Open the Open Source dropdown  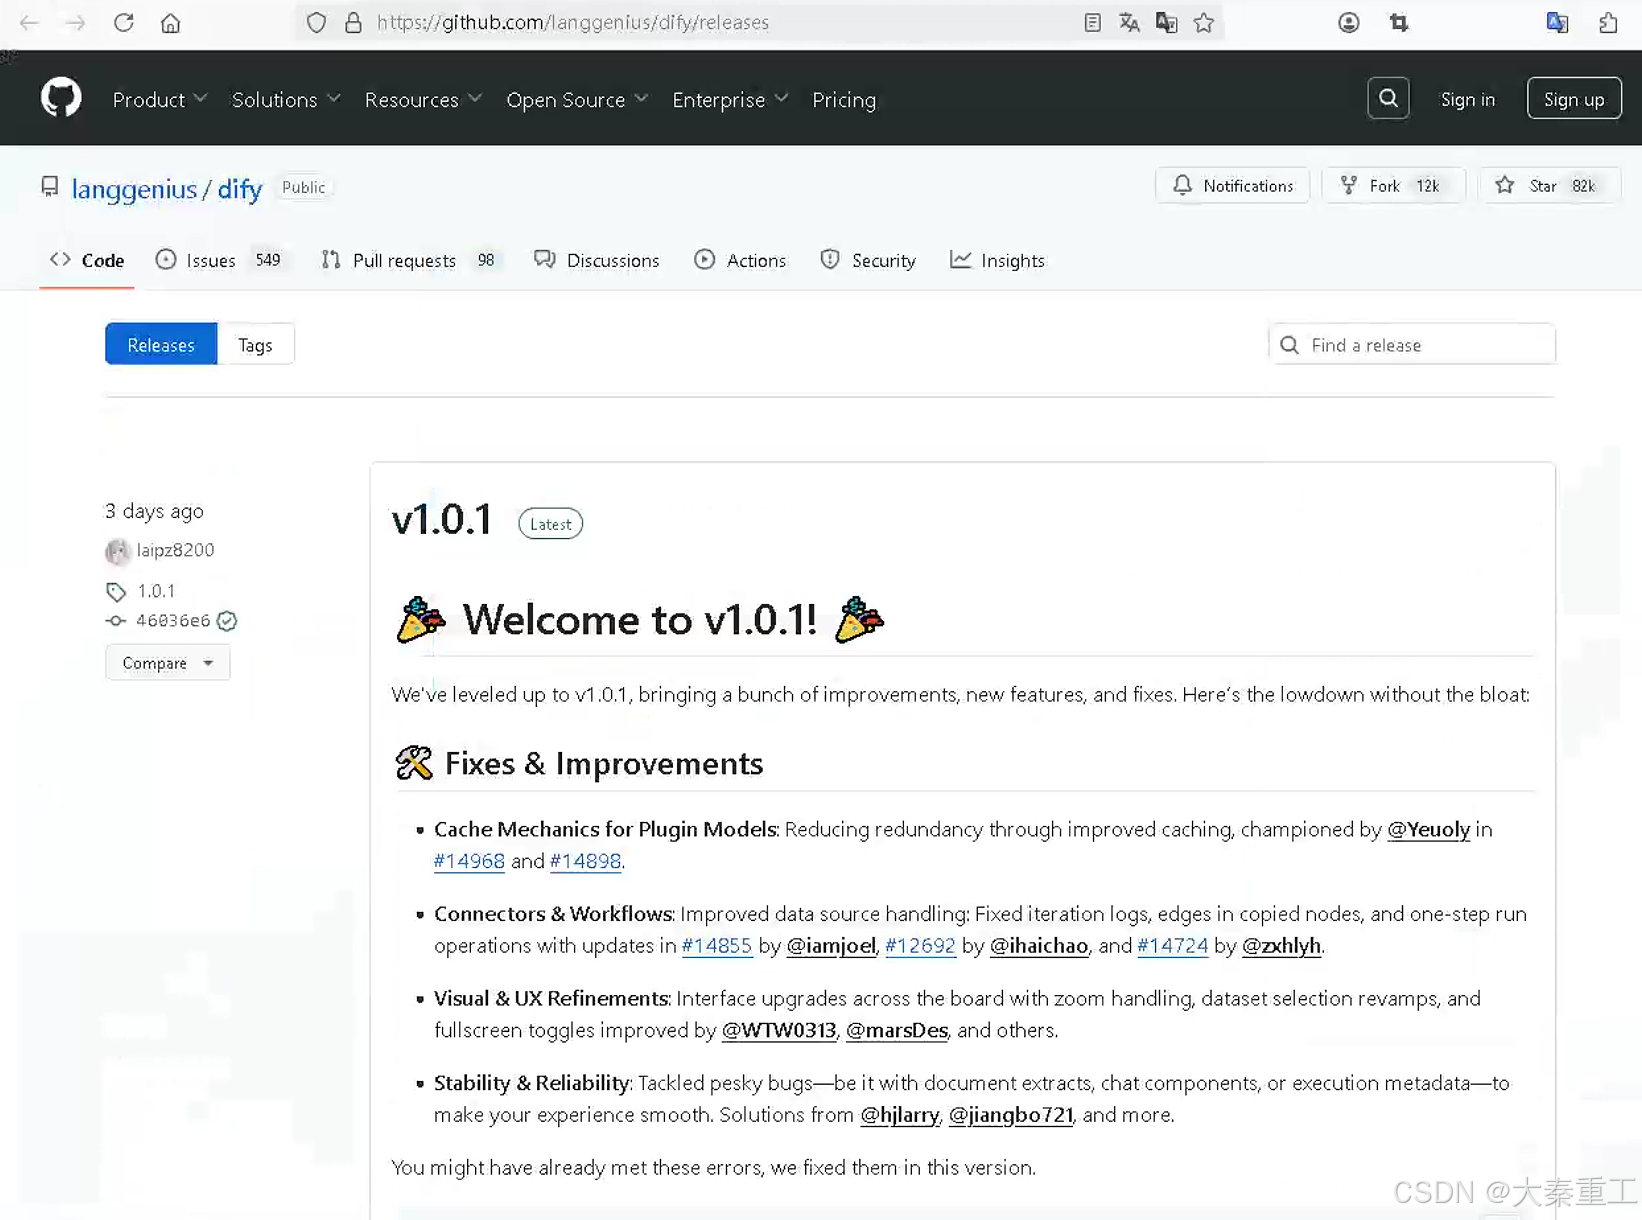577,99
